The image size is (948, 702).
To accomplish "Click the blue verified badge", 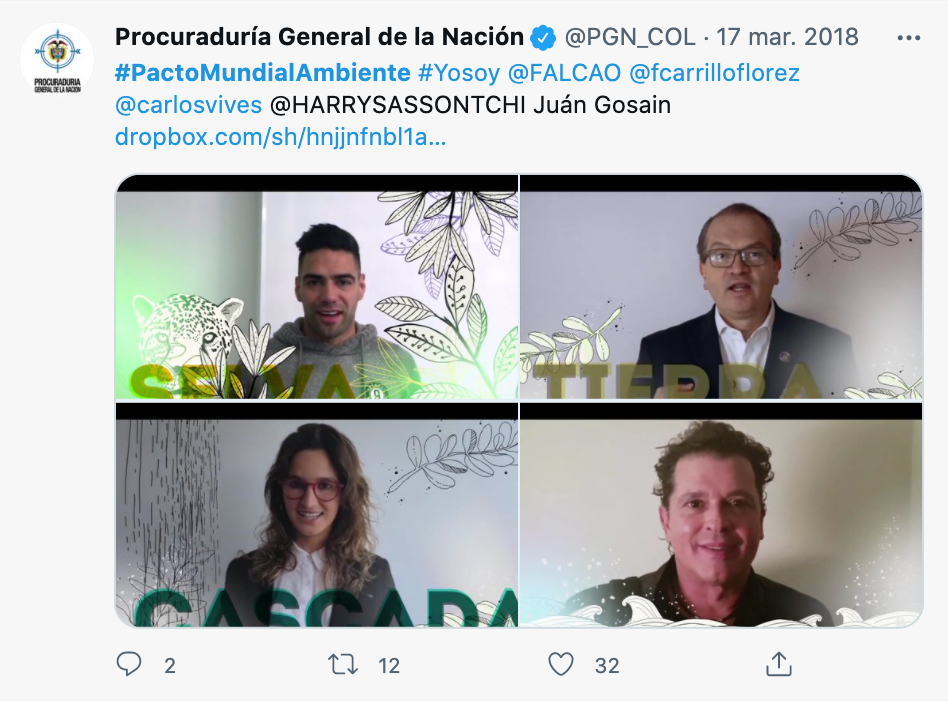I will (543, 37).
